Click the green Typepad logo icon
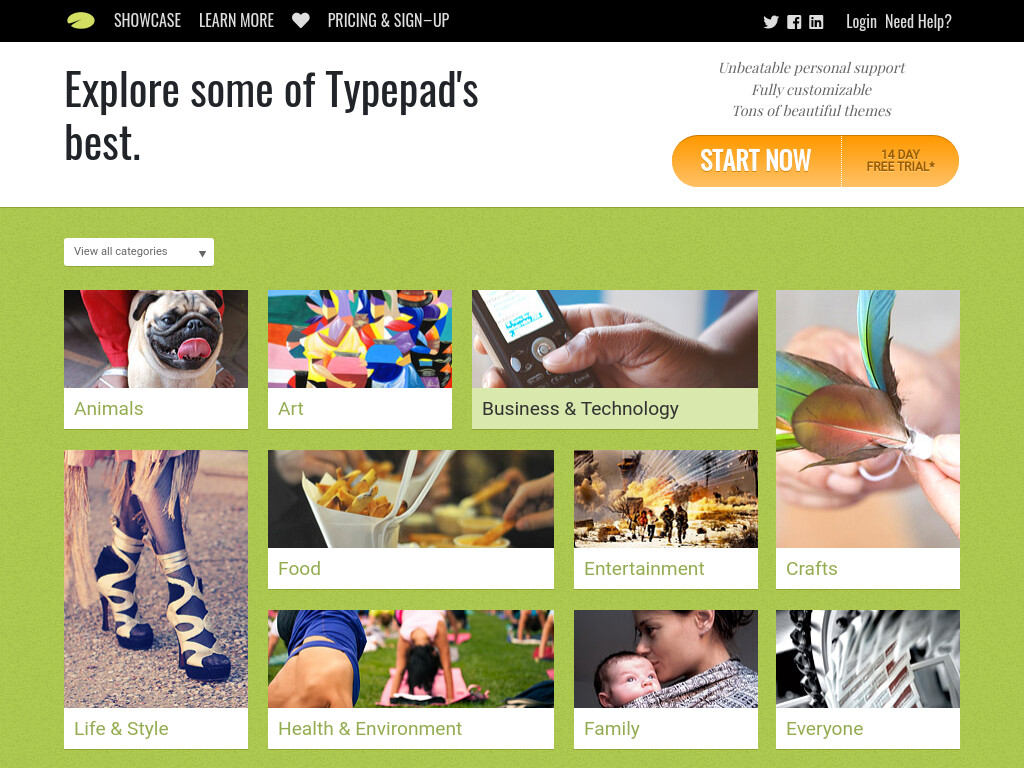Viewport: 1024px width, 768px height. click(81, 21)
